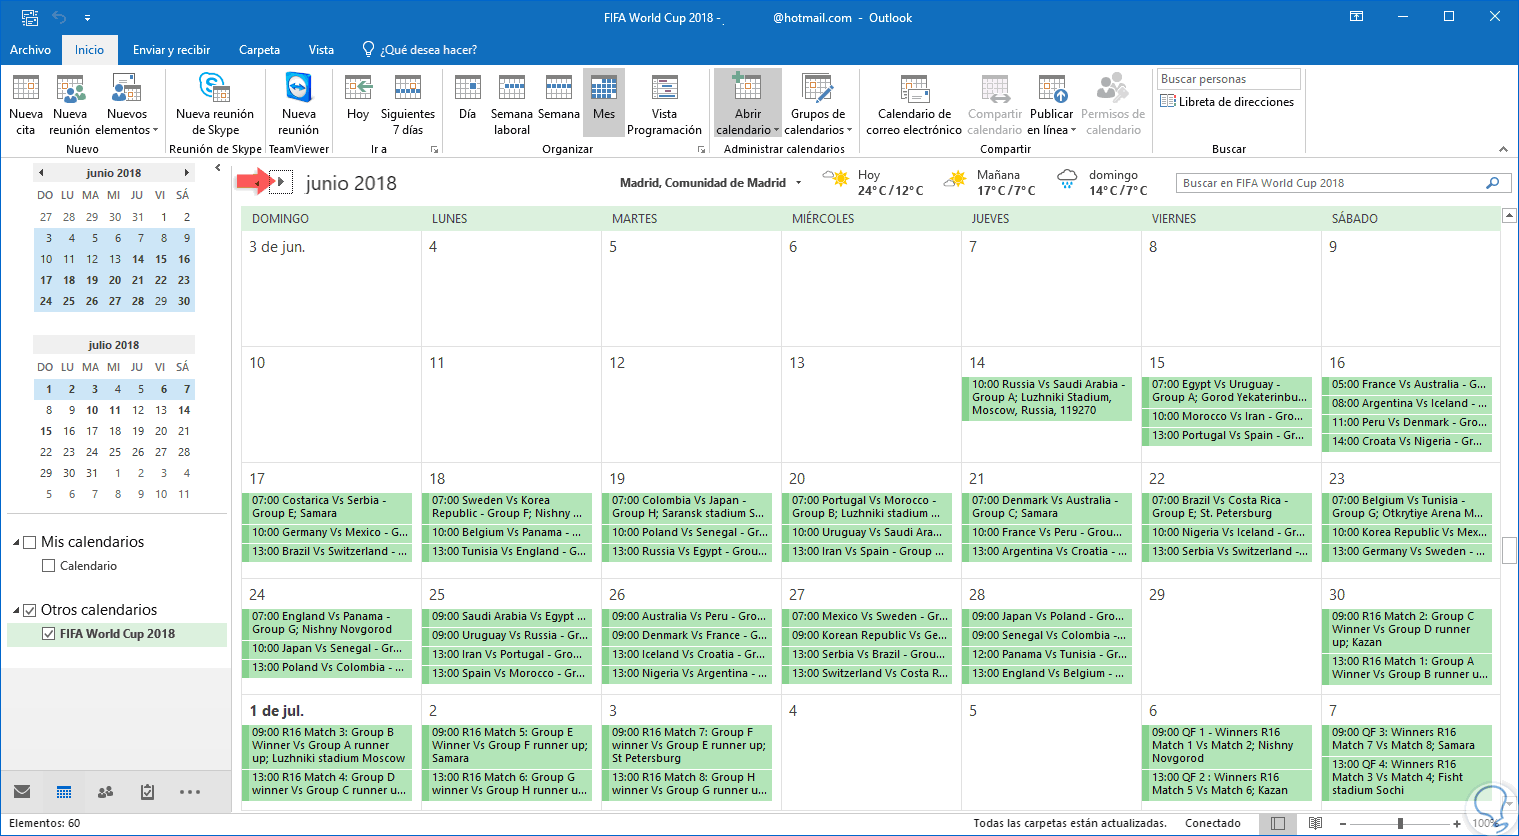Viewport: 1519px width, 836px height.
Task: Switch to Enviar y recibir tab
Action: click(x=171, y=50)
